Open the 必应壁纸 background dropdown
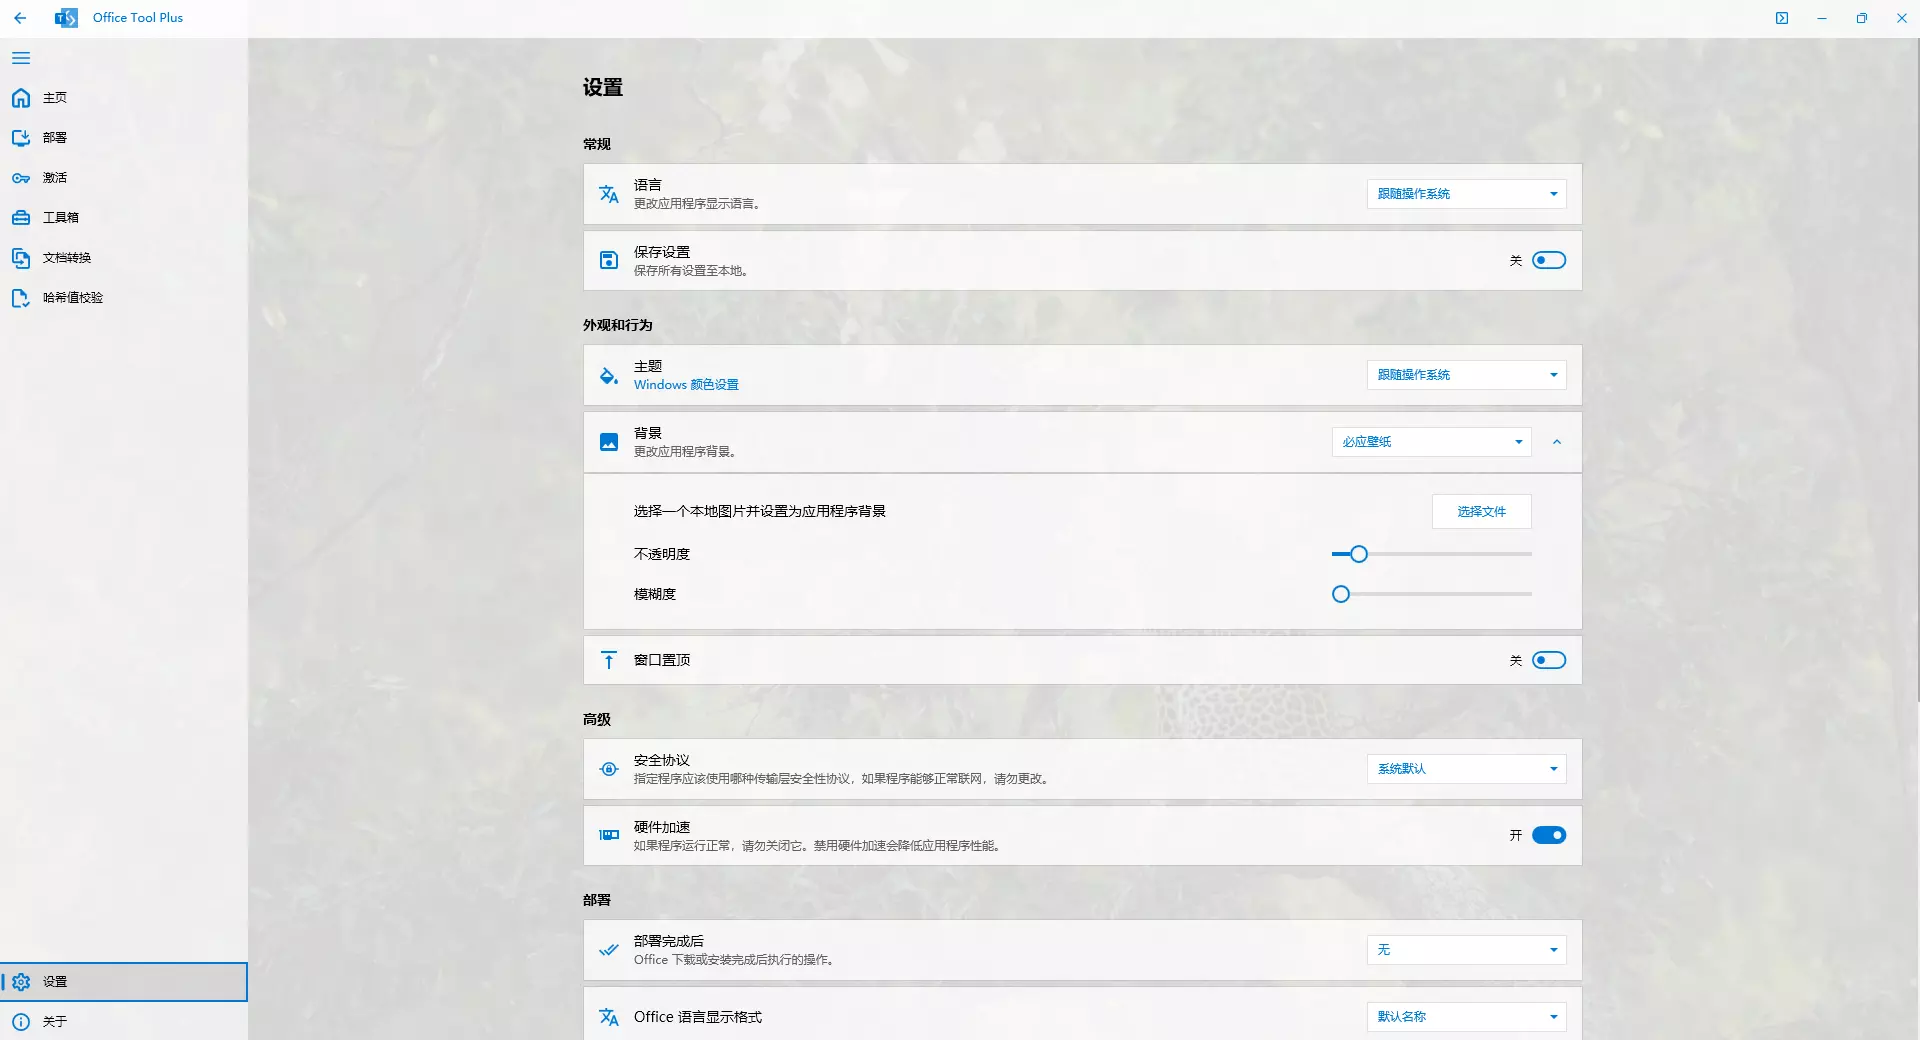The width and height of the screenshot is (1920, 1040). [1431, 442]
